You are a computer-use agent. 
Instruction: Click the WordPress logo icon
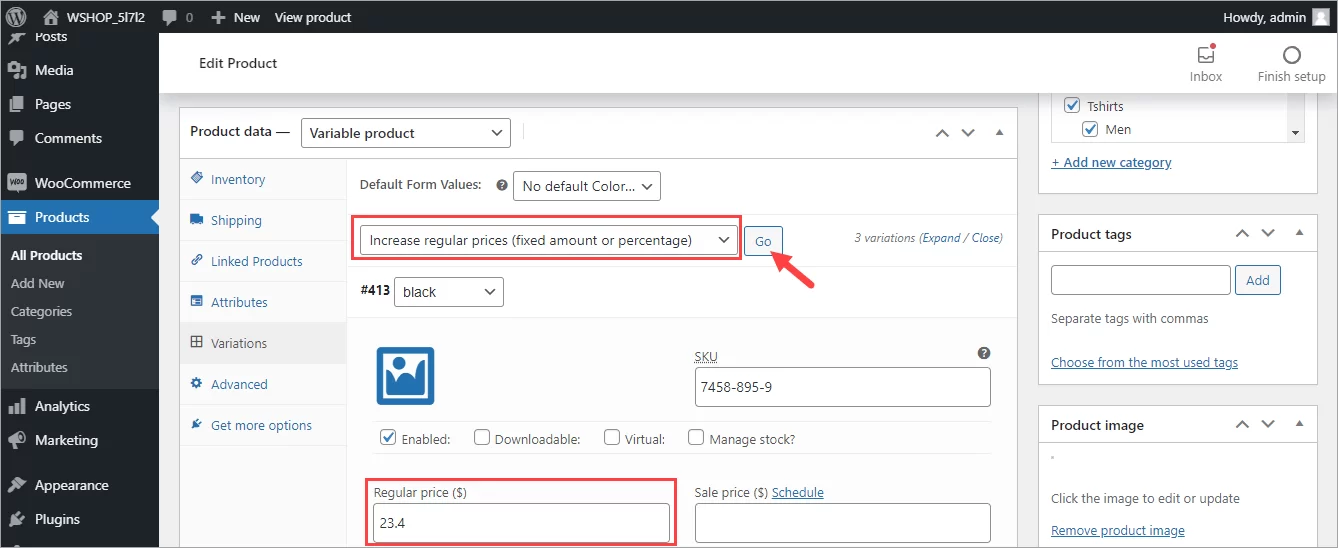(16, 17)
